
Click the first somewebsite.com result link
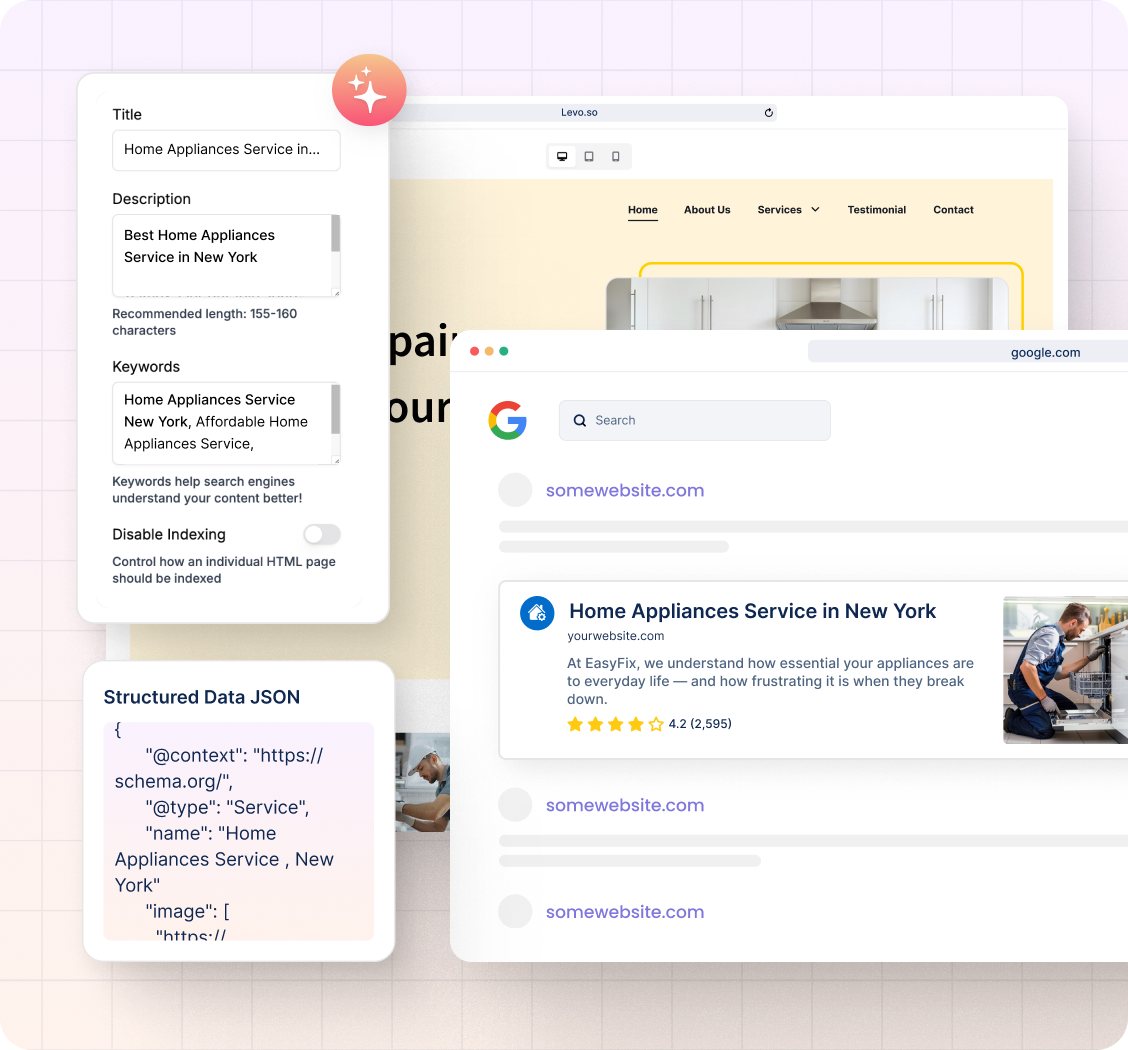(624, 490)
